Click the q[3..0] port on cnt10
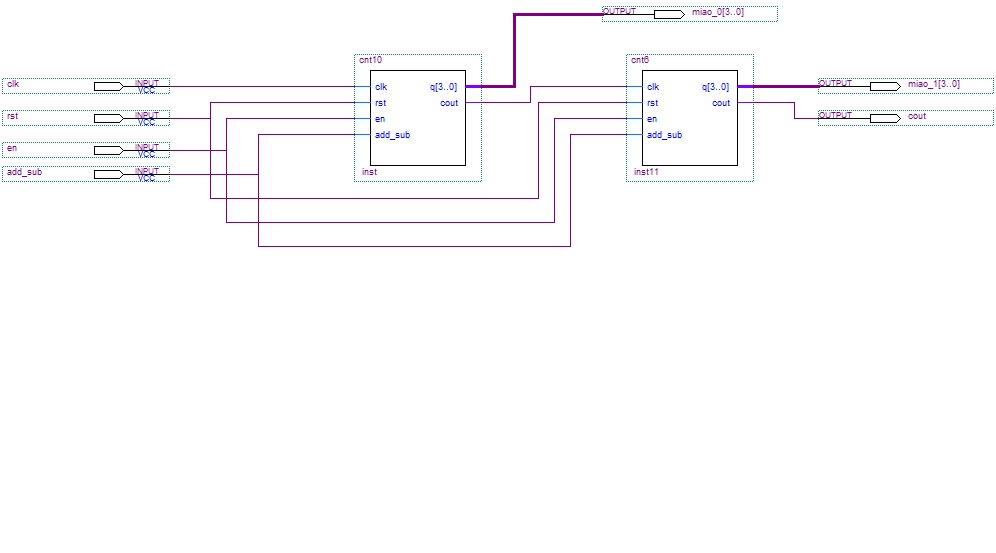Viewport: 996px width, 553px height. tap(443, 87)
